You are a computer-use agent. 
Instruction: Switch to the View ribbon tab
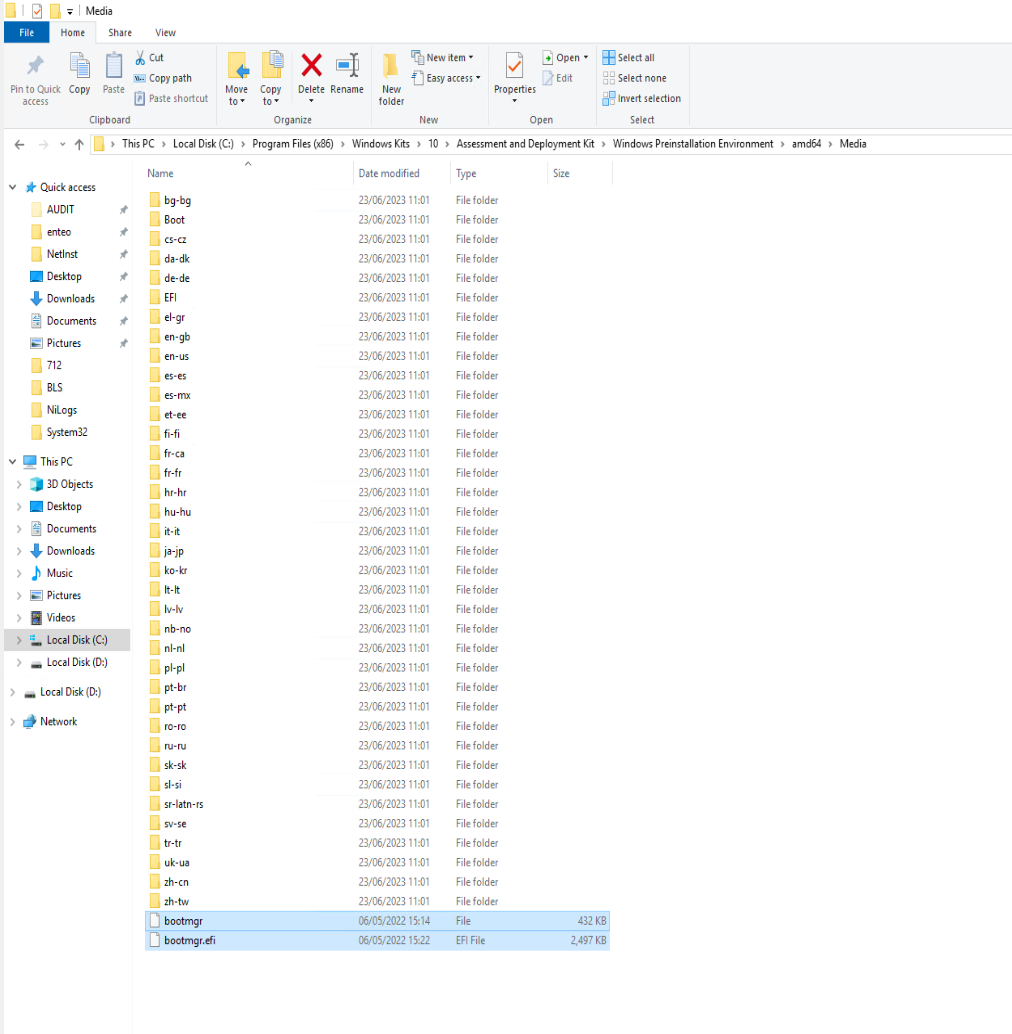165,33
